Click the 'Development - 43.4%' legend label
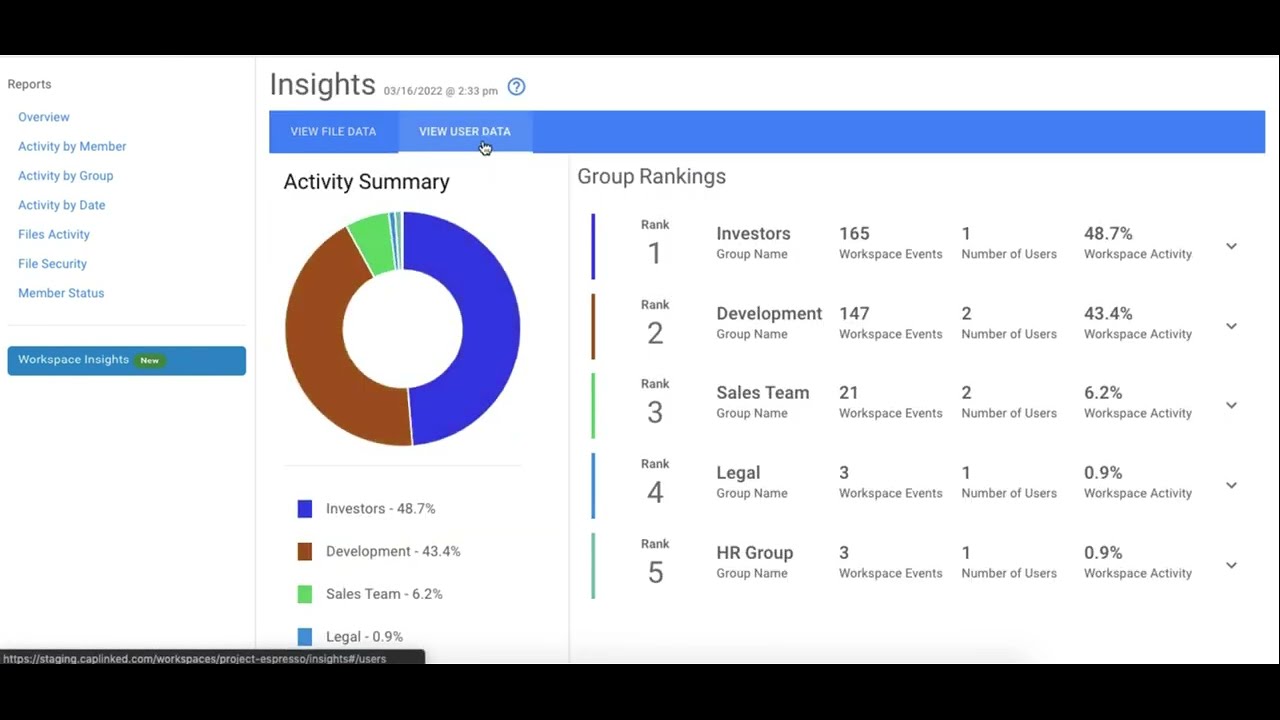The height and width of the screenshot is (720, 1280). click(x=393, y=552)
